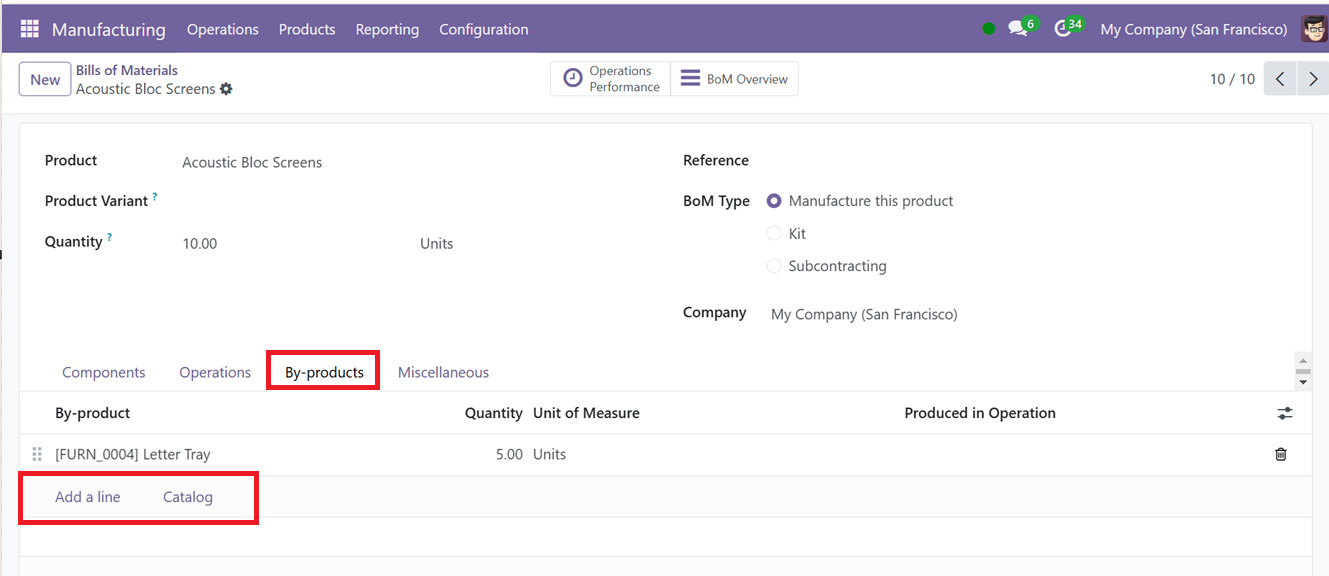Click the Units cell in Letter Tray row
This screenshot has width=1329, height=576.
click(549, 454)
